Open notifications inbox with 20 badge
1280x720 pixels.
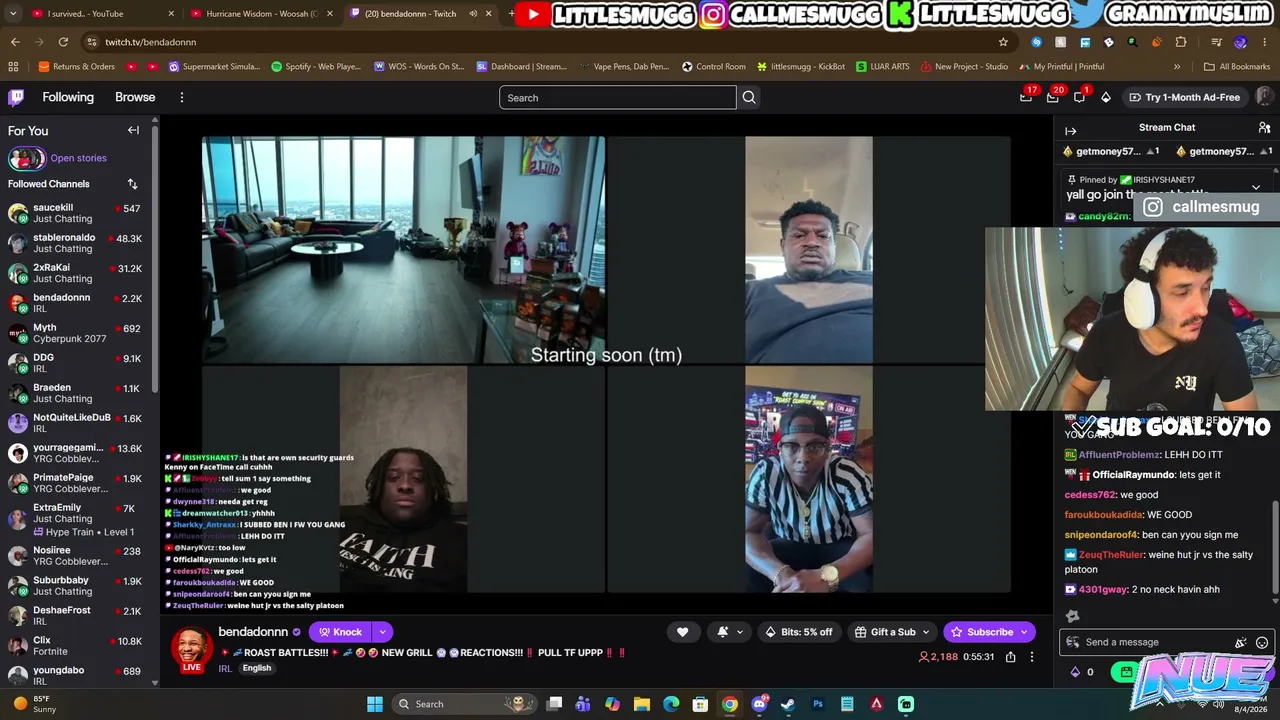[1053, 97]
